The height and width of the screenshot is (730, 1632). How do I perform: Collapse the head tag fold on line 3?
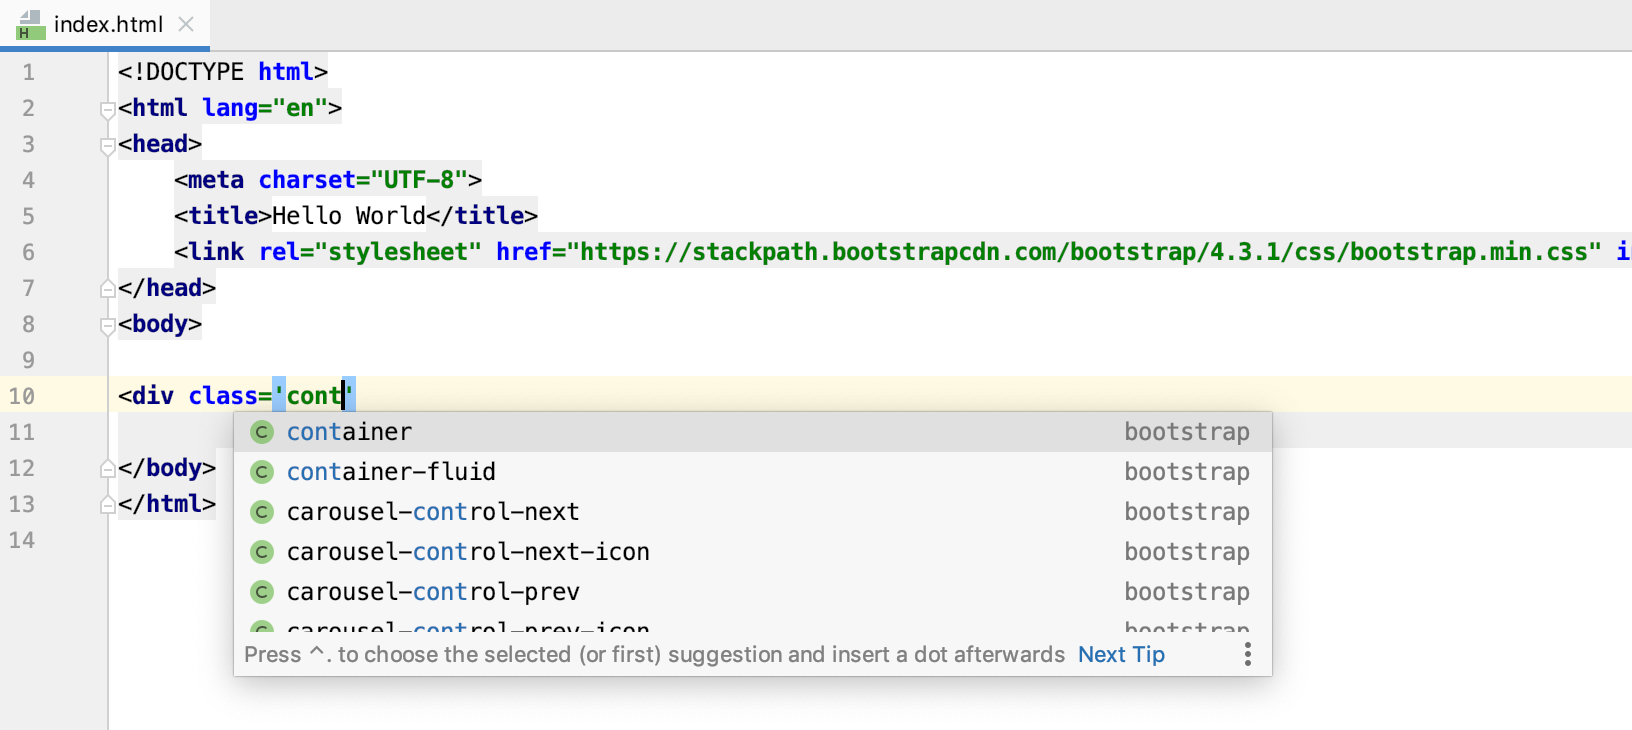[x=107, y=145]
